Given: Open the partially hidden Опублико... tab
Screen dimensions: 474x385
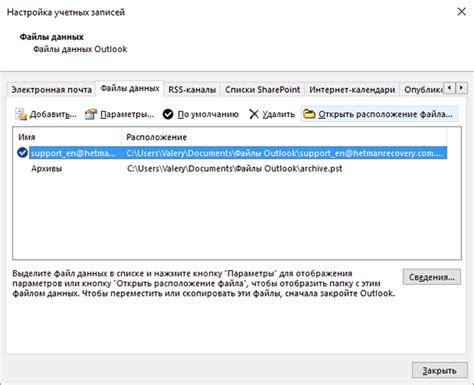Looking at the screenshot, I should click(x=422, y=90).
